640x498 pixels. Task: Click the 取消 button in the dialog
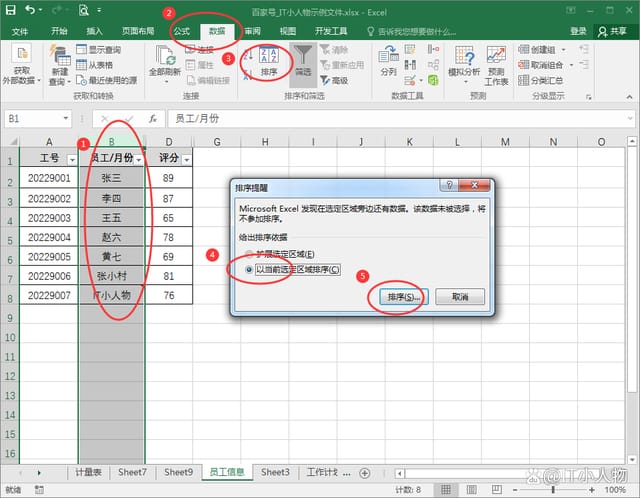tap(460, 297)
